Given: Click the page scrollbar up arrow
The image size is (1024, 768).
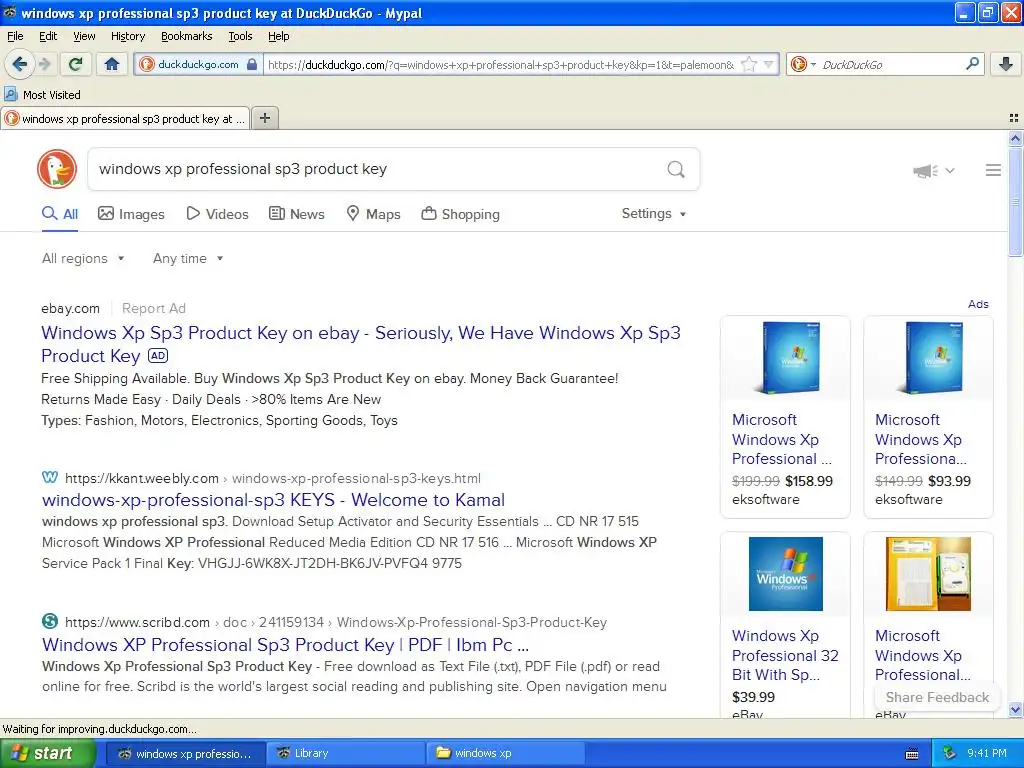Looking at the screenshot, I should pyautogui.click(x=1015, y=138).
